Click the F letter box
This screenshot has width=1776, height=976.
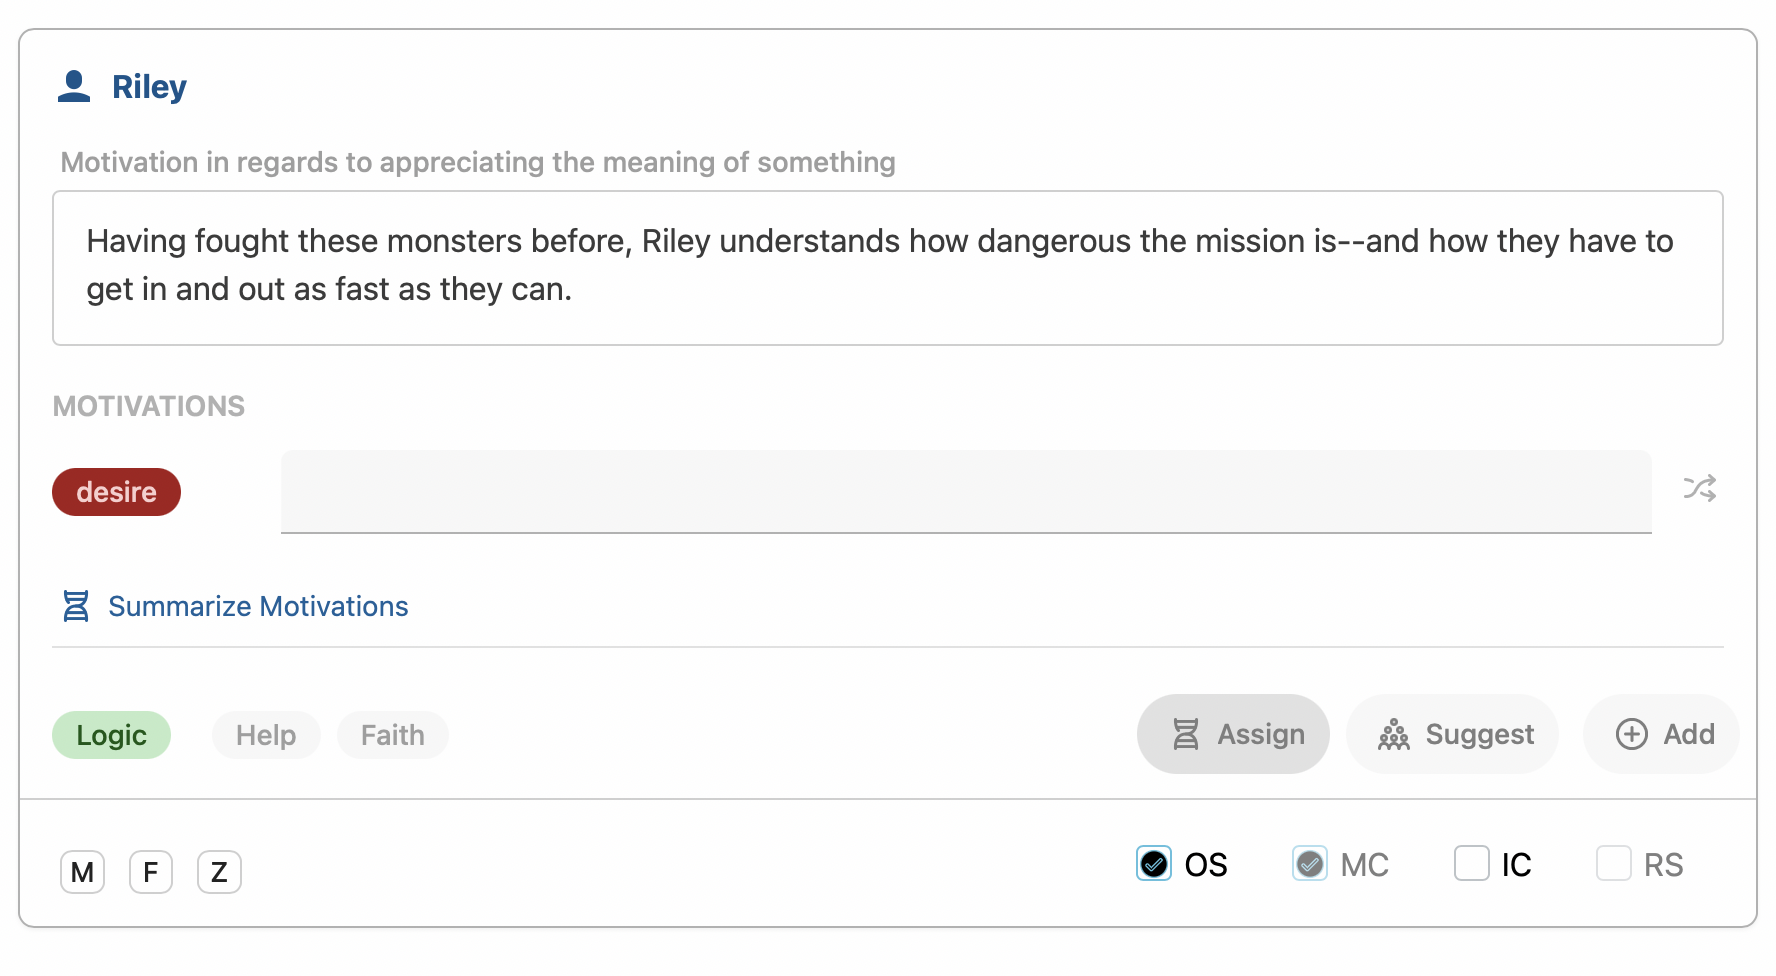tap(151, 872)
